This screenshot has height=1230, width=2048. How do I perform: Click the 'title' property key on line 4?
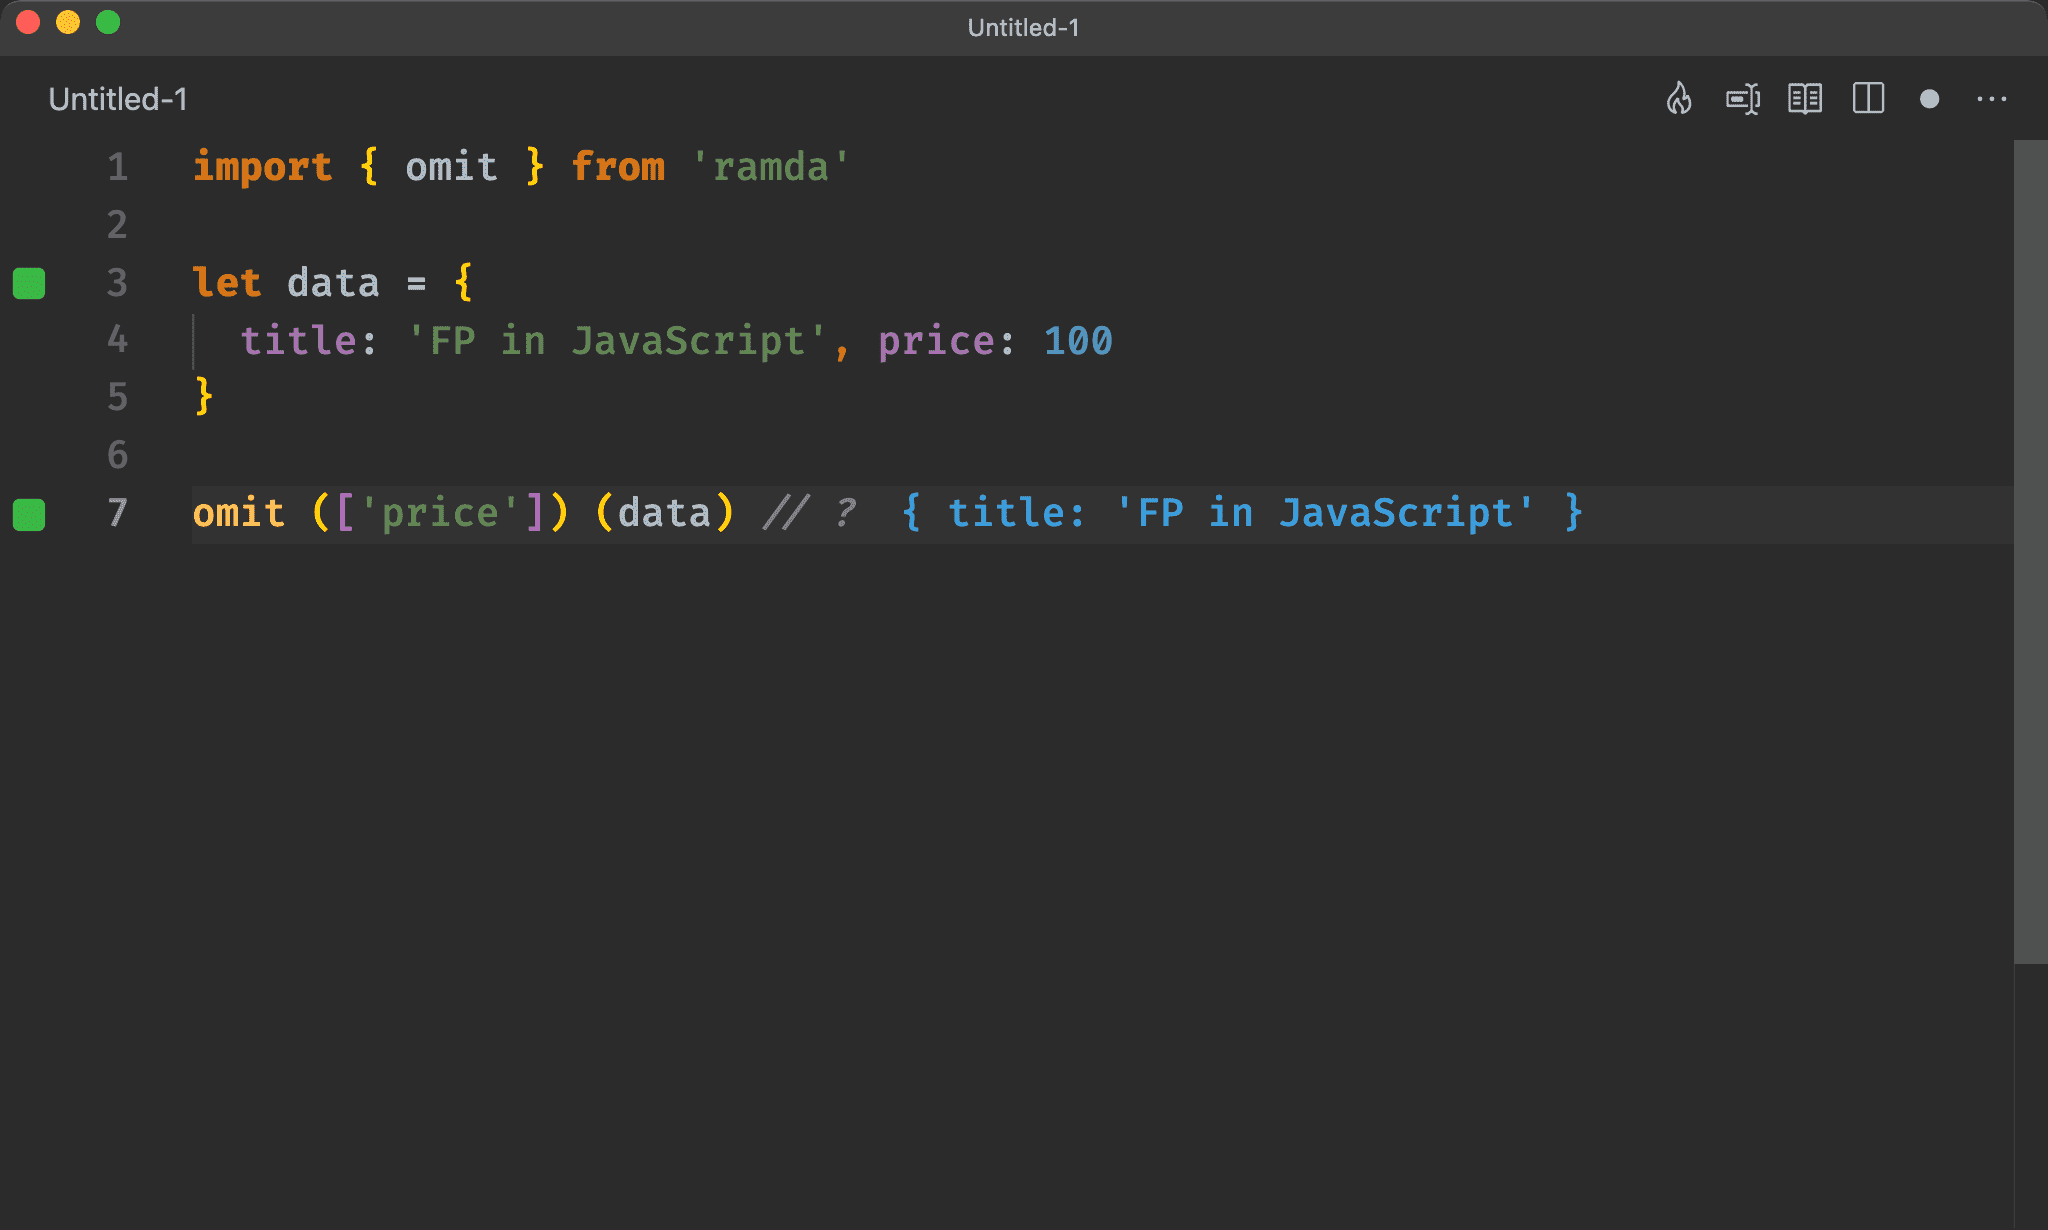point(298,341)
